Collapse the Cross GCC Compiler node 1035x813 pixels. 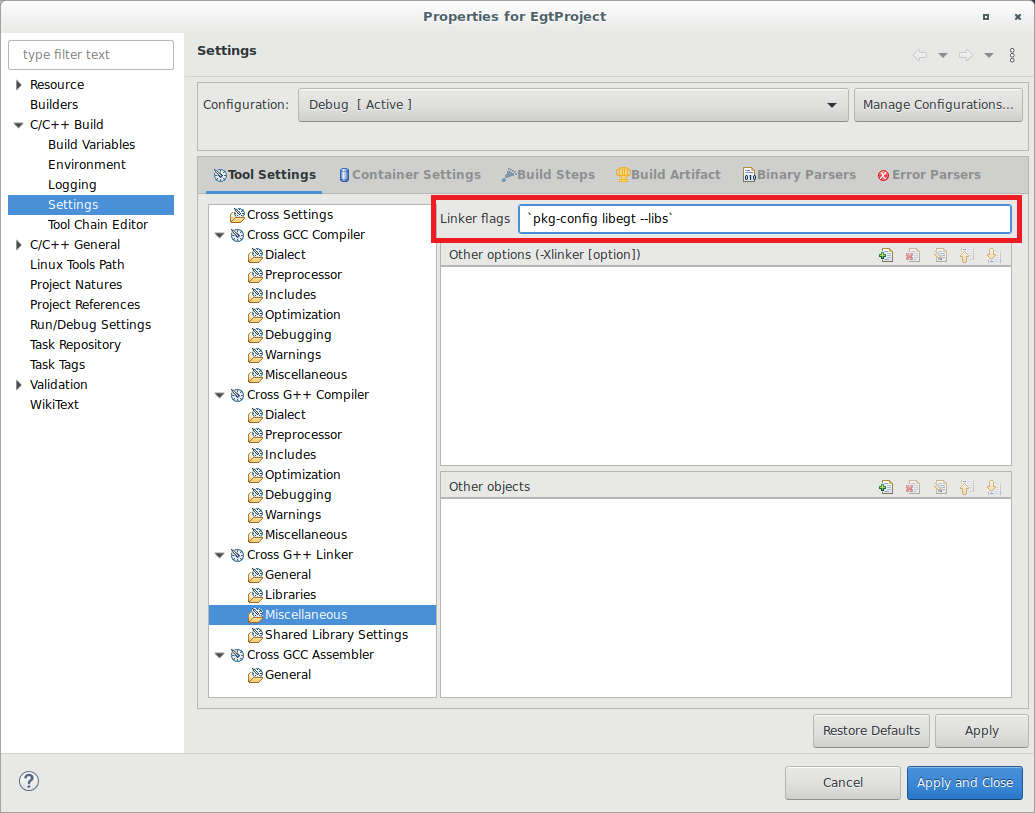pyautogui.click(x=219, y=235)
